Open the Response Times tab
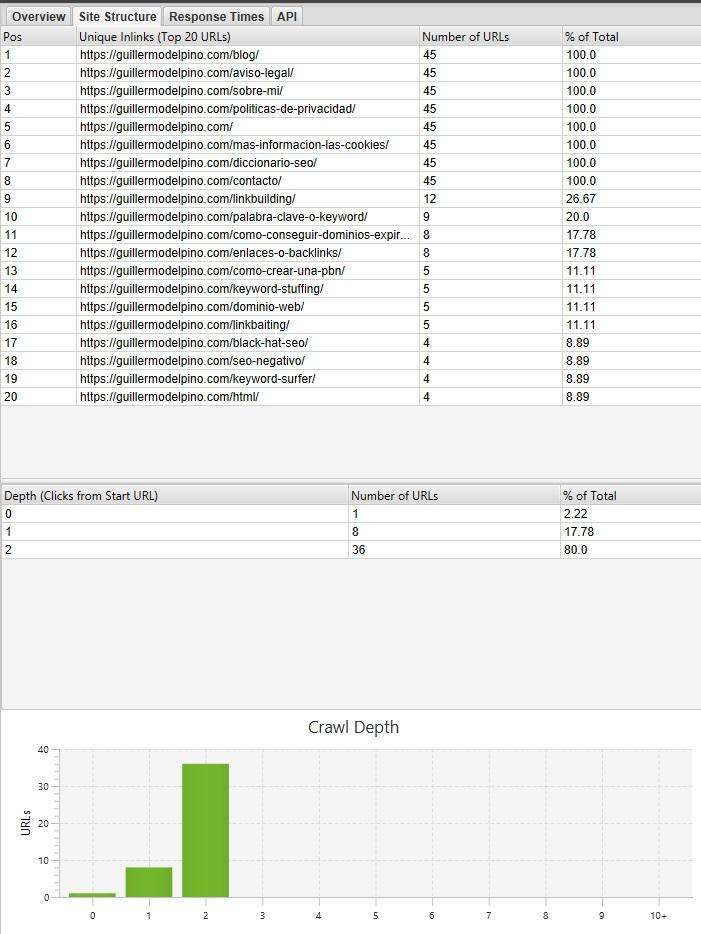Viewport: 701px width, 934px height. 216,17
